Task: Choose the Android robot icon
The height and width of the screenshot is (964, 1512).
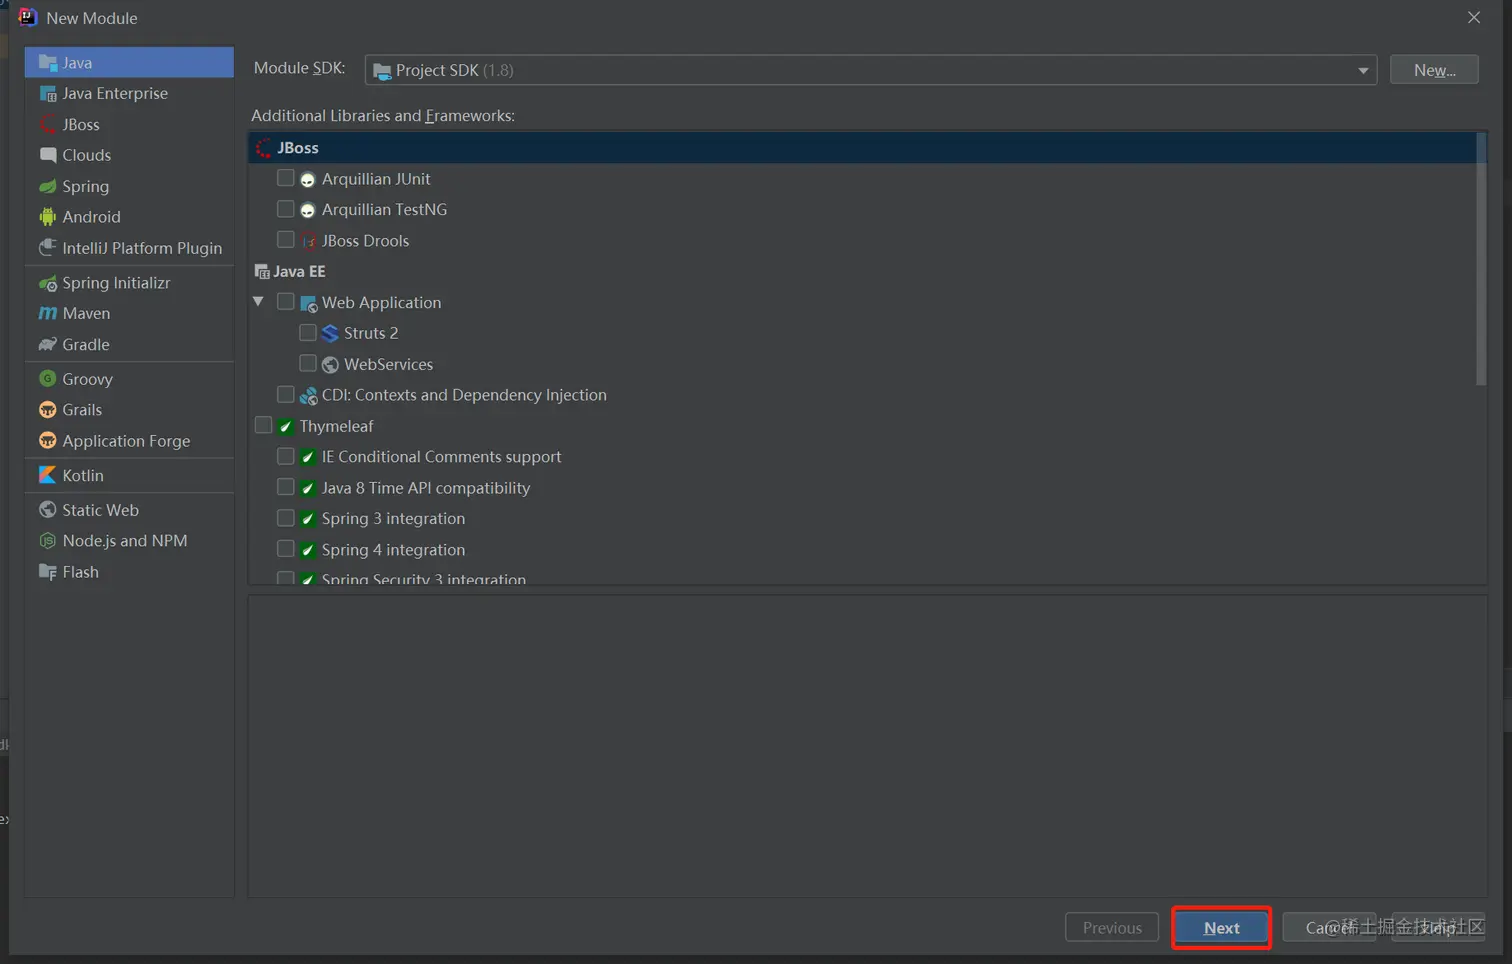Action: tap(47, 217)
